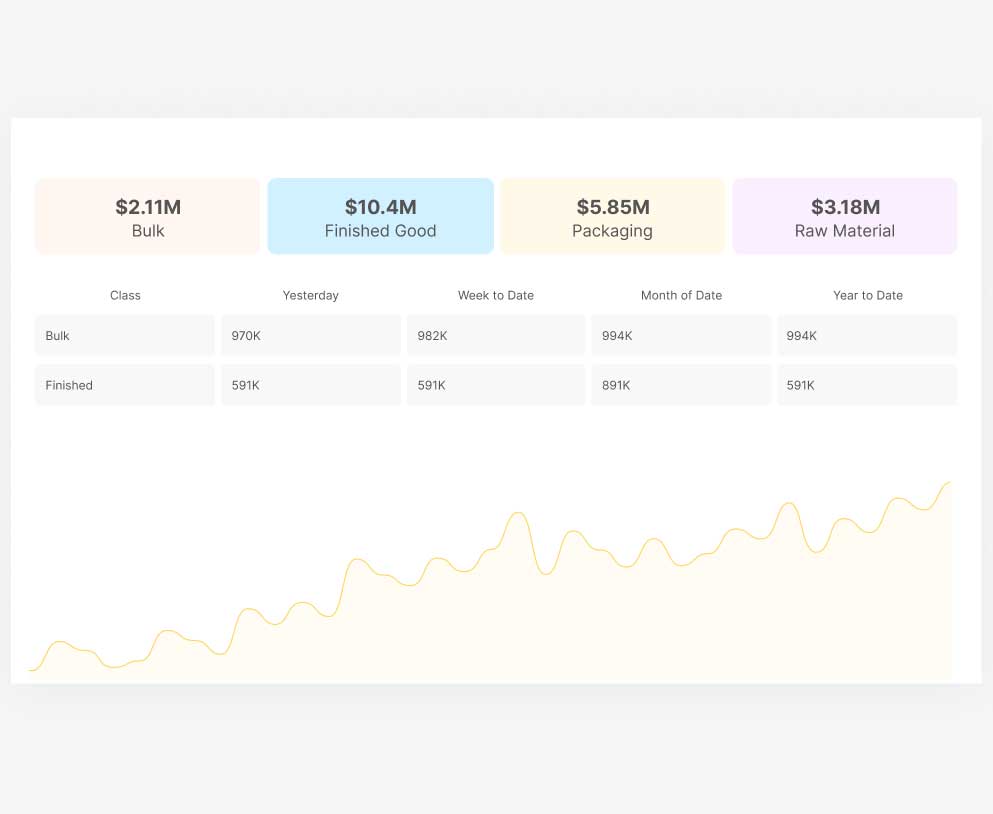Screen dimensions: 993x814
Task: Click the Class column header
Action: [125, 295]
